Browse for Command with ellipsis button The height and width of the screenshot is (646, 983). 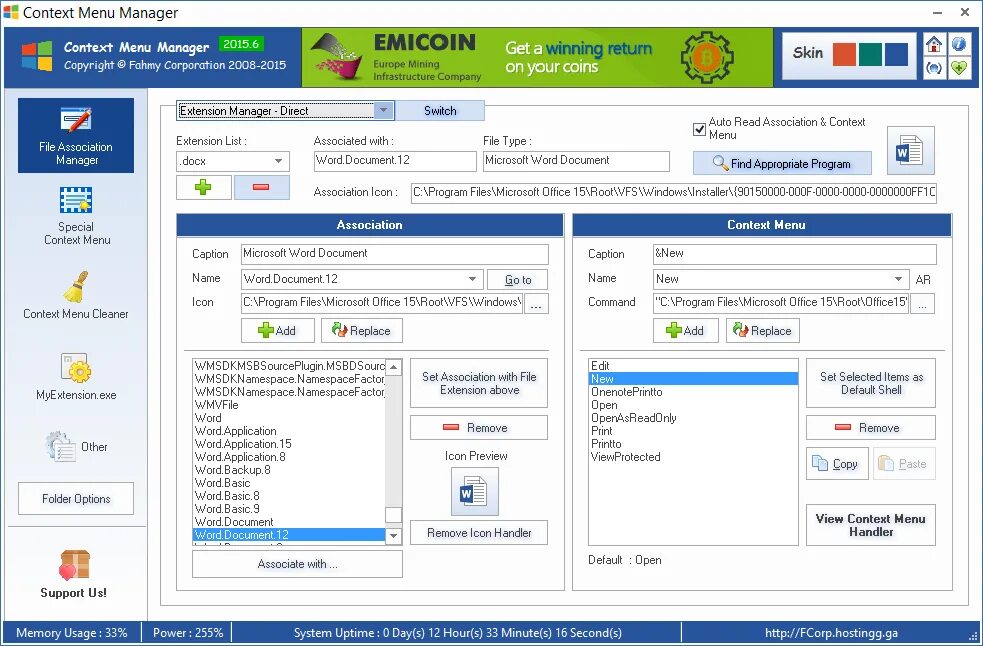point(922,304)
